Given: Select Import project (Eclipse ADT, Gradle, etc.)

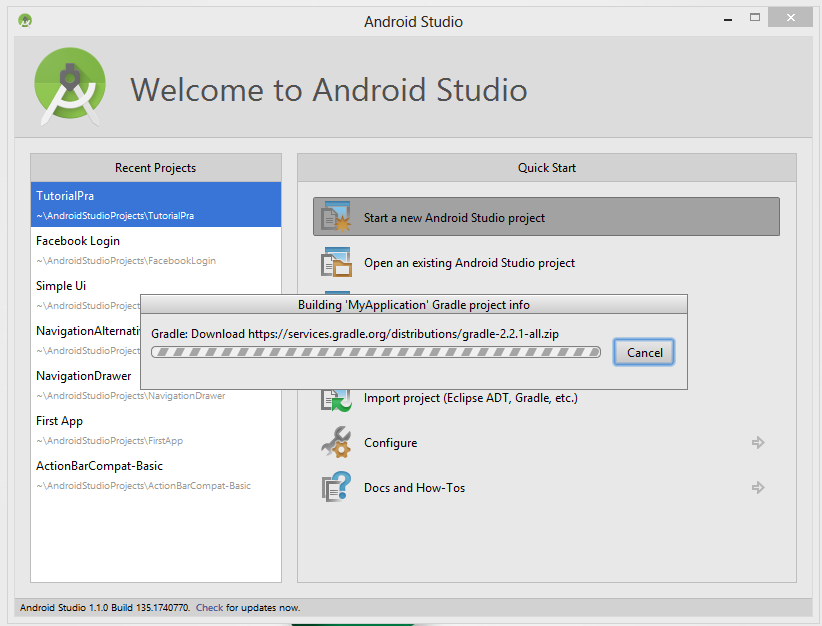Looking at the screenshot, I should tap(546, 398).
